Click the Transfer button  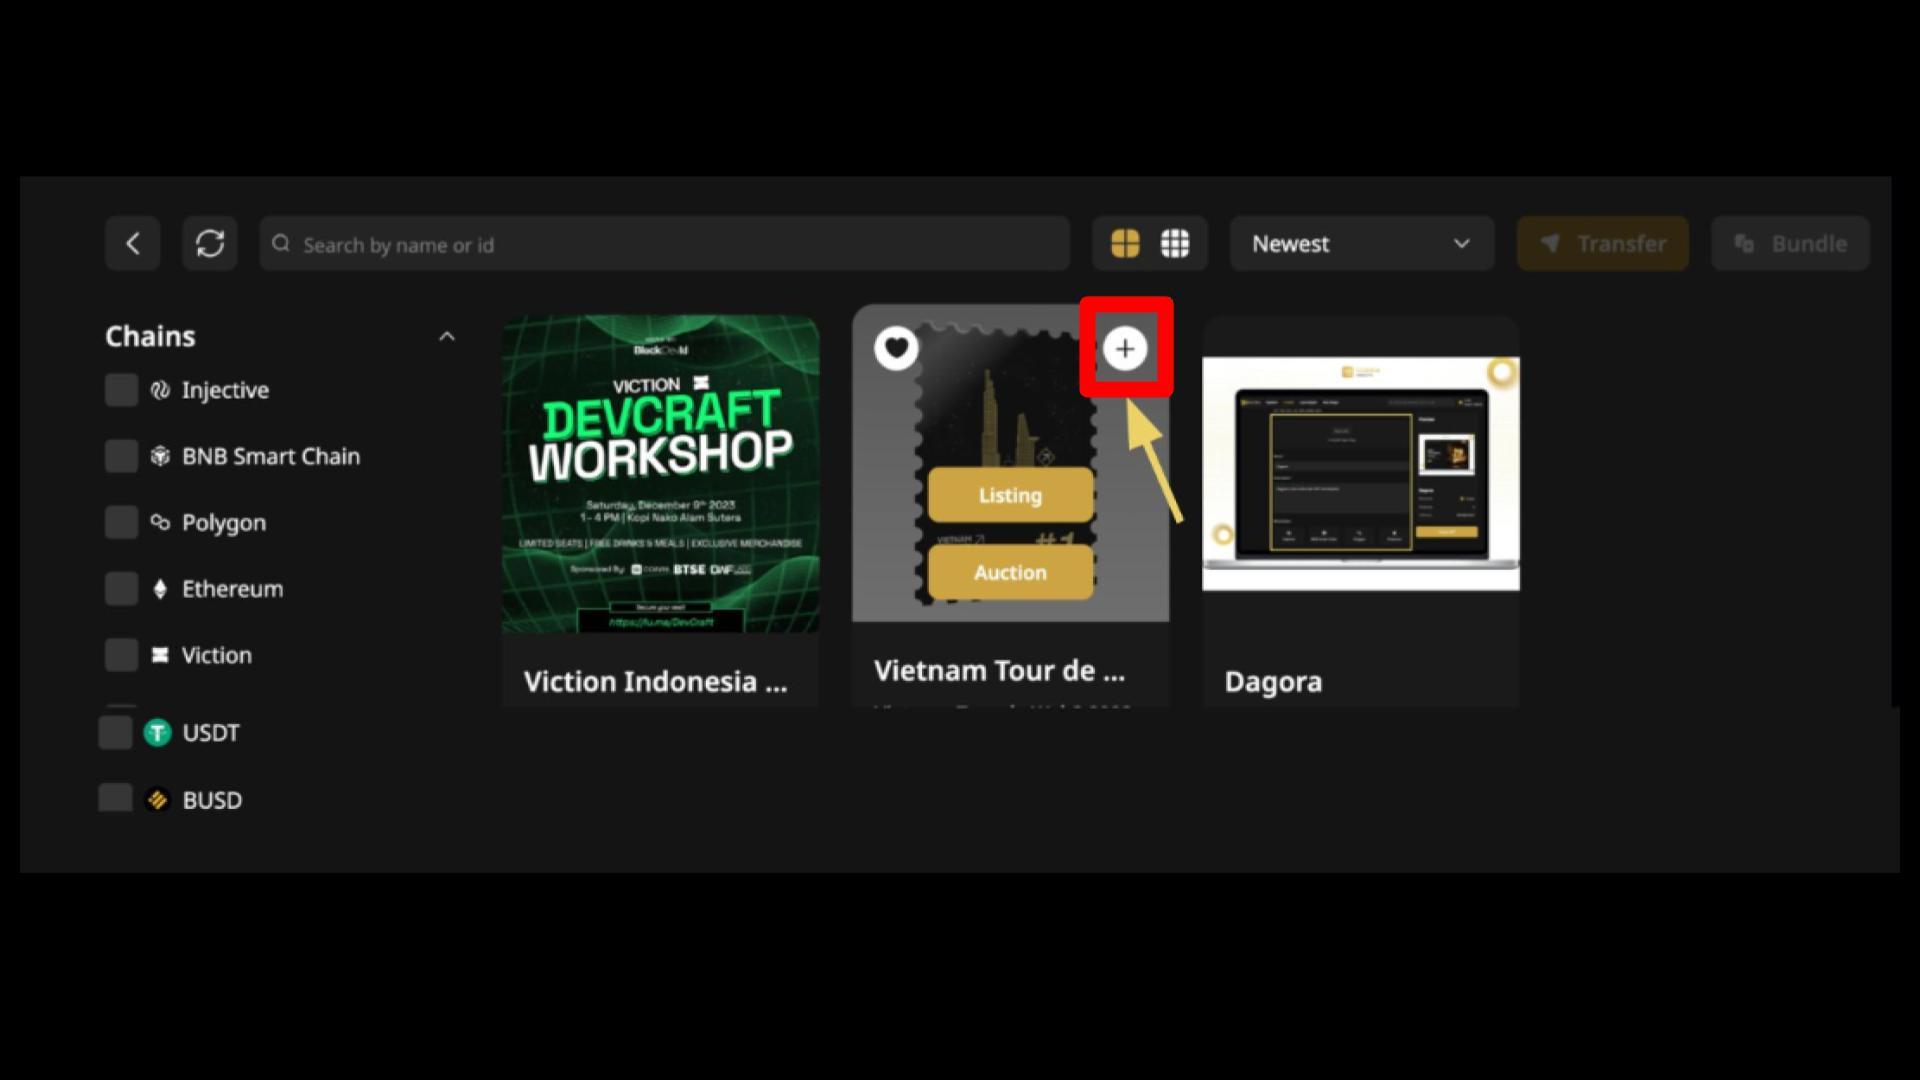1602,244
